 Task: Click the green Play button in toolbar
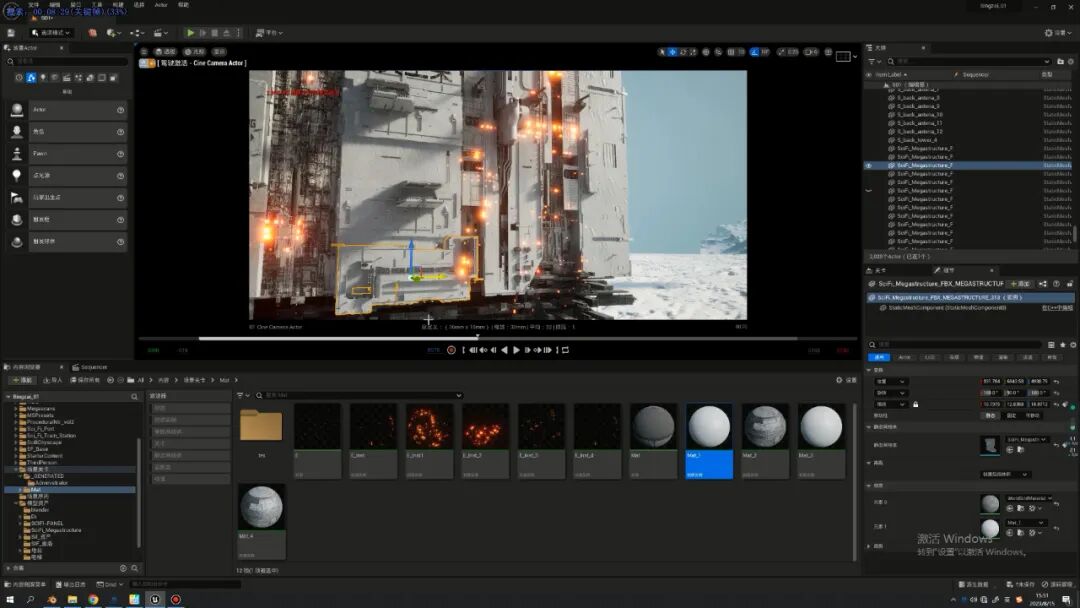pyautogui.click(x=190, y=32)
